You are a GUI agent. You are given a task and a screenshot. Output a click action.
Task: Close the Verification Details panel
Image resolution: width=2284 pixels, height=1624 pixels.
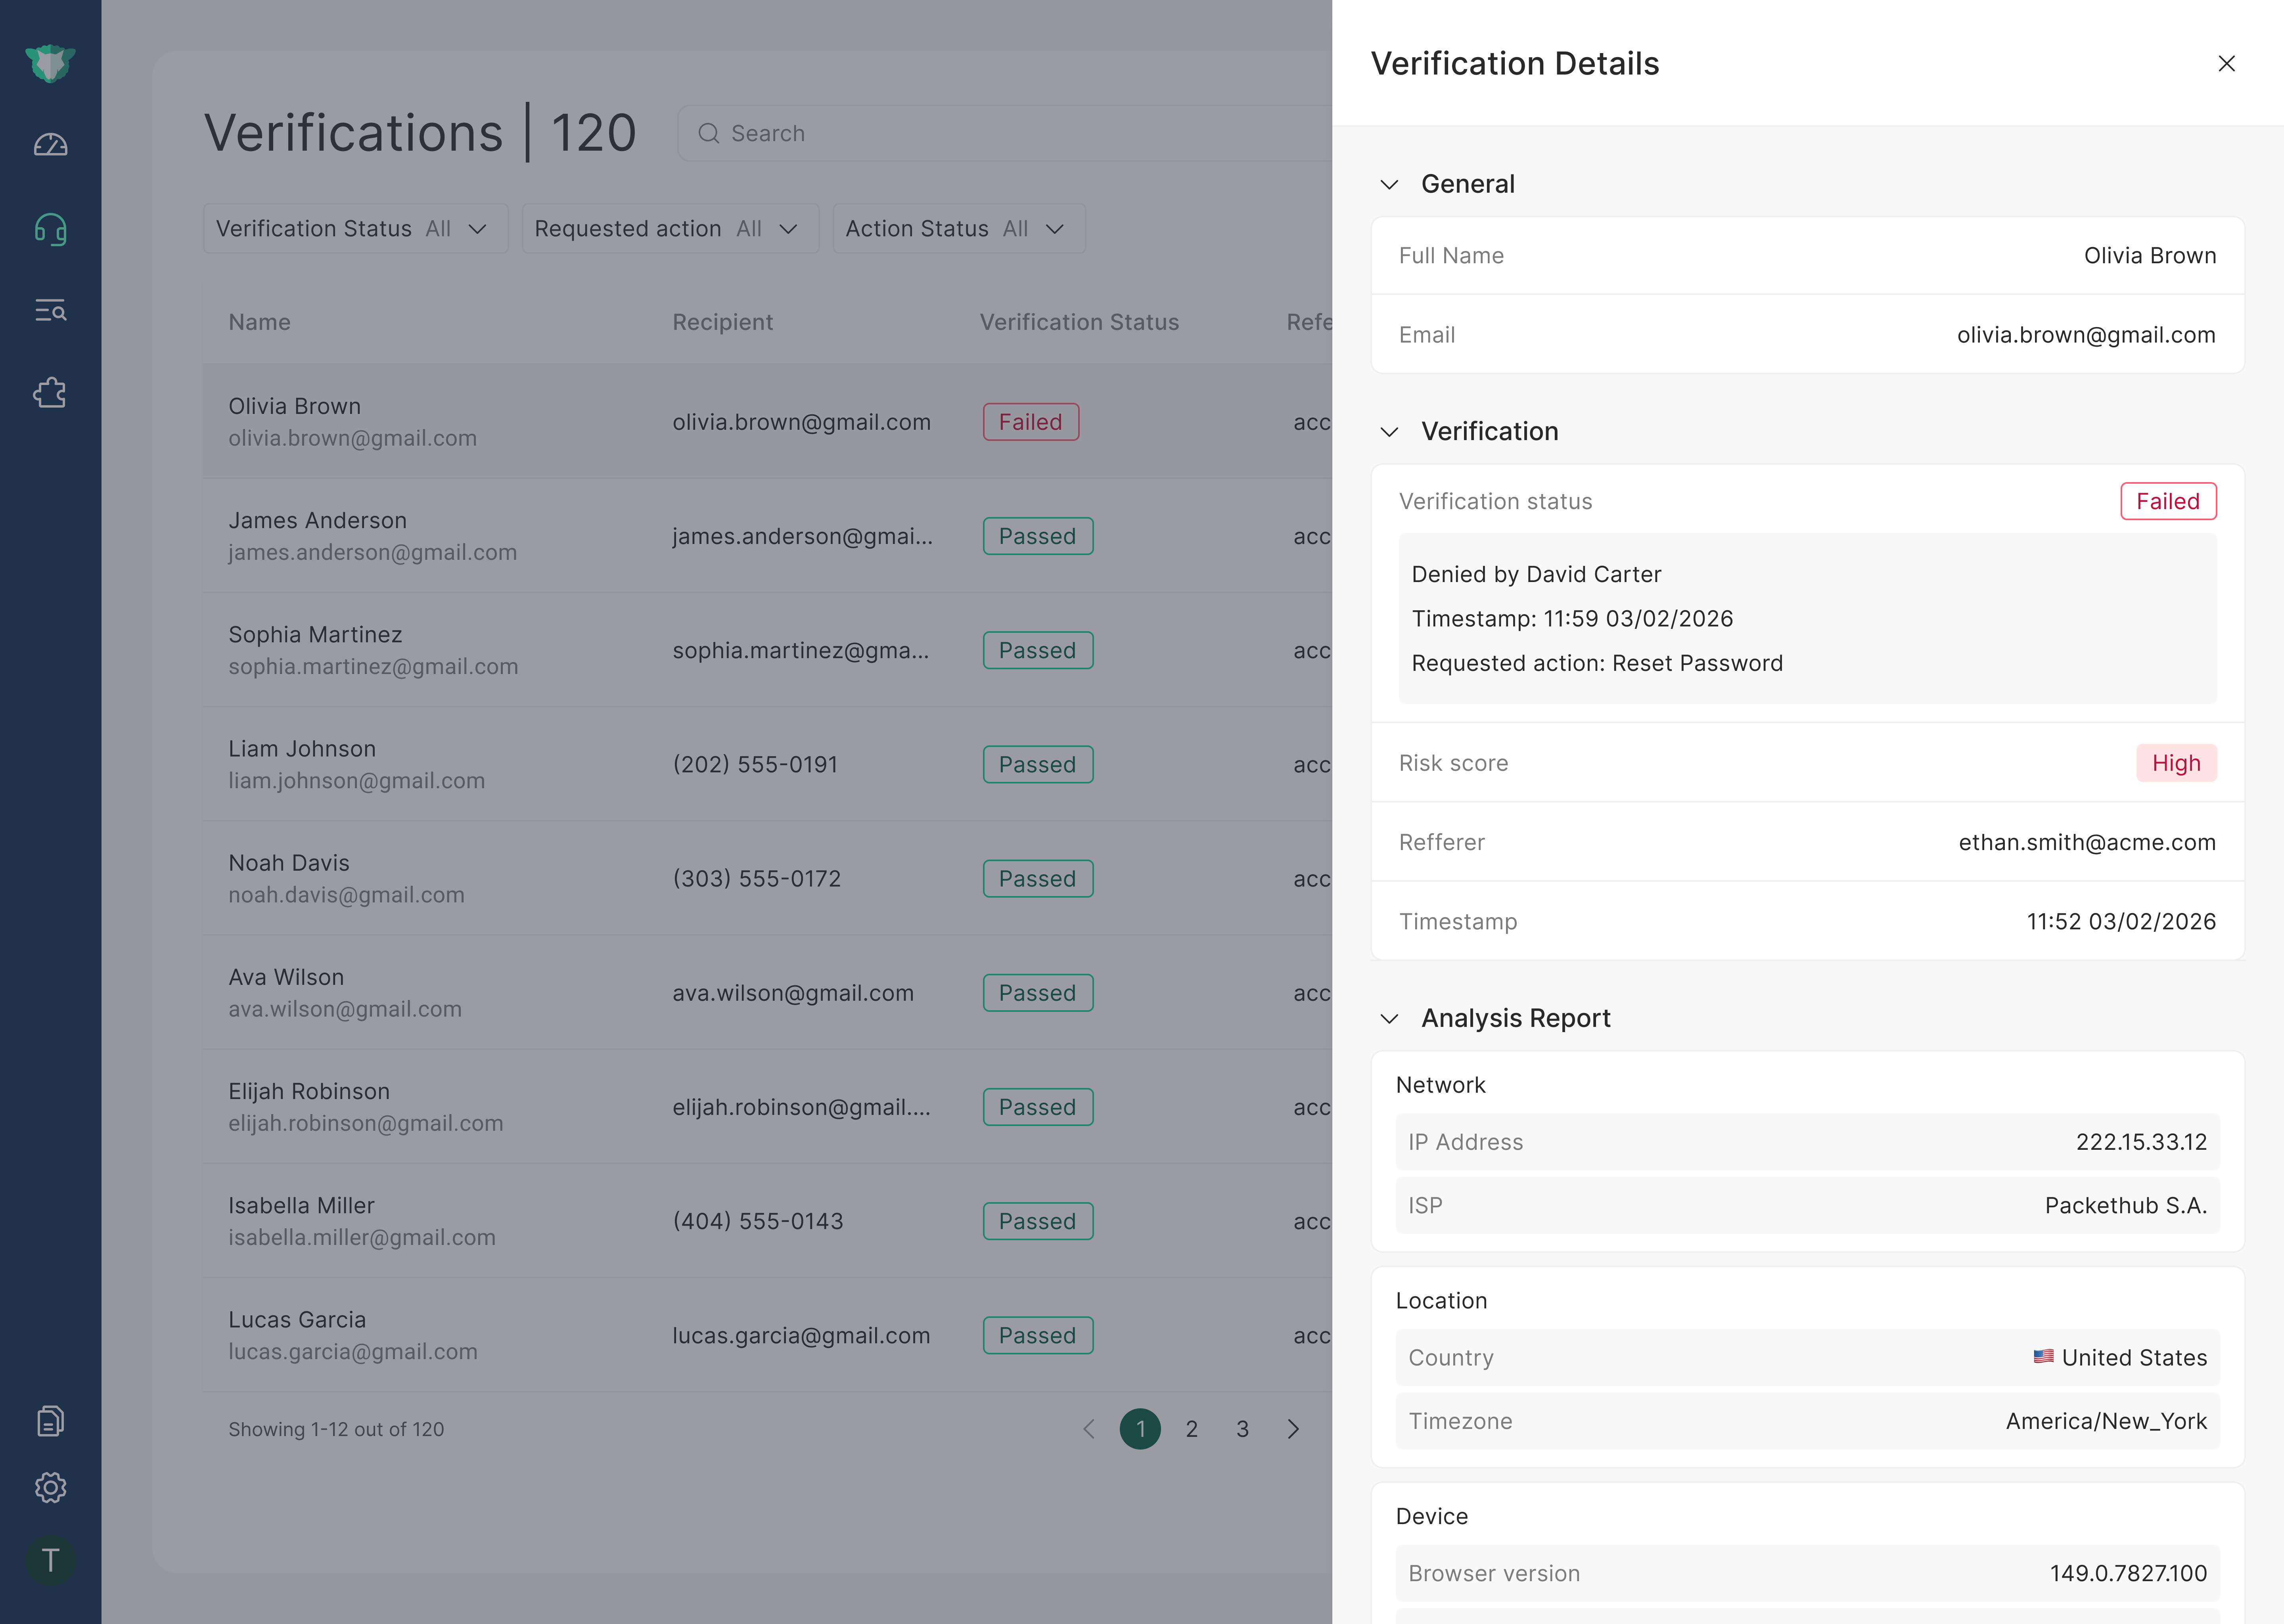tap(2226, 63)
